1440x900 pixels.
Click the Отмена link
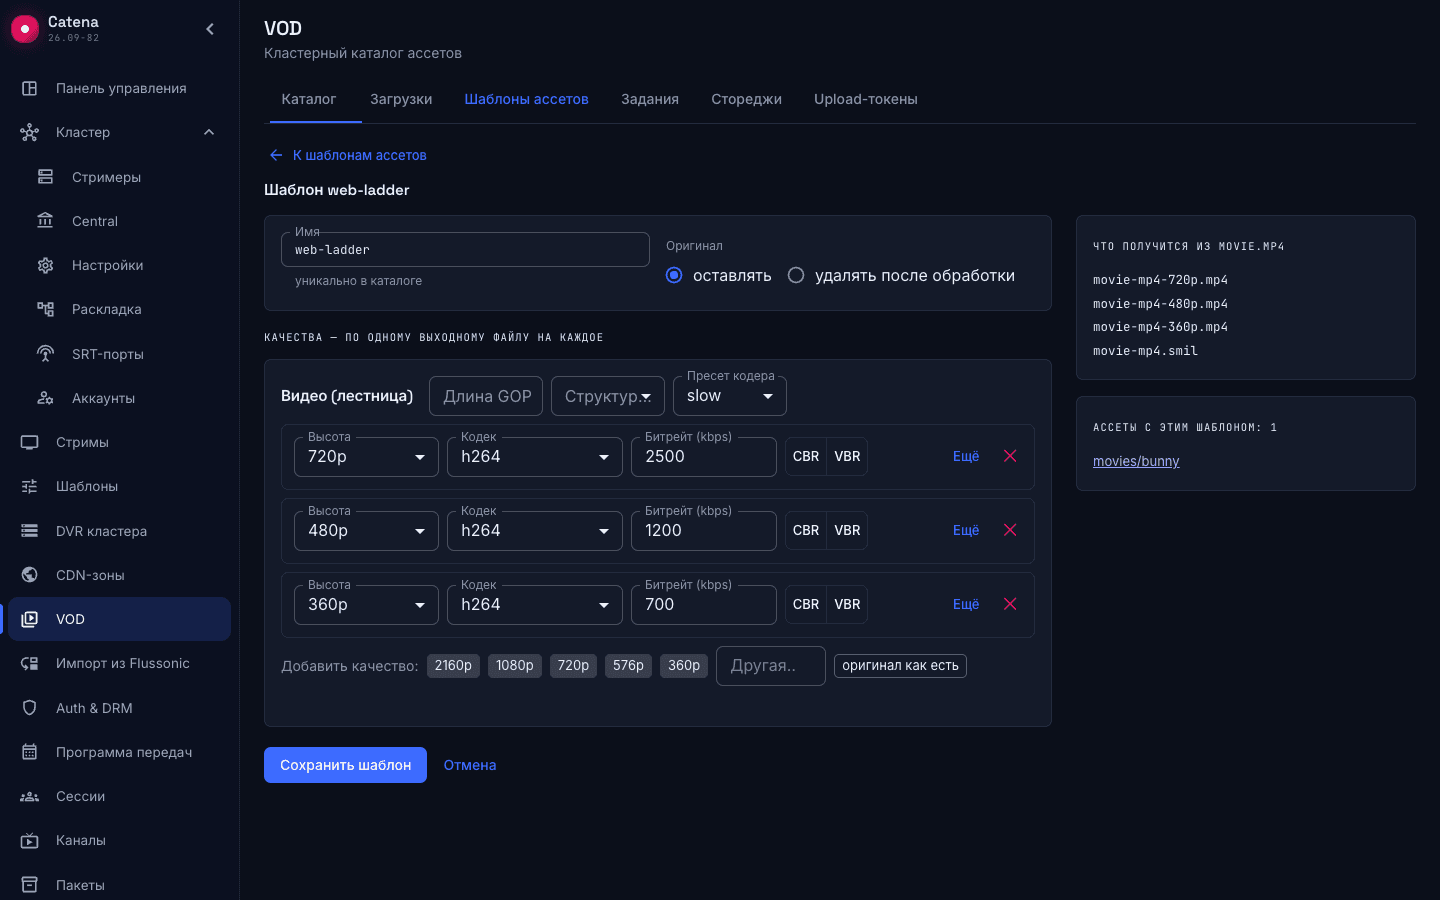[x=470, y=765]
